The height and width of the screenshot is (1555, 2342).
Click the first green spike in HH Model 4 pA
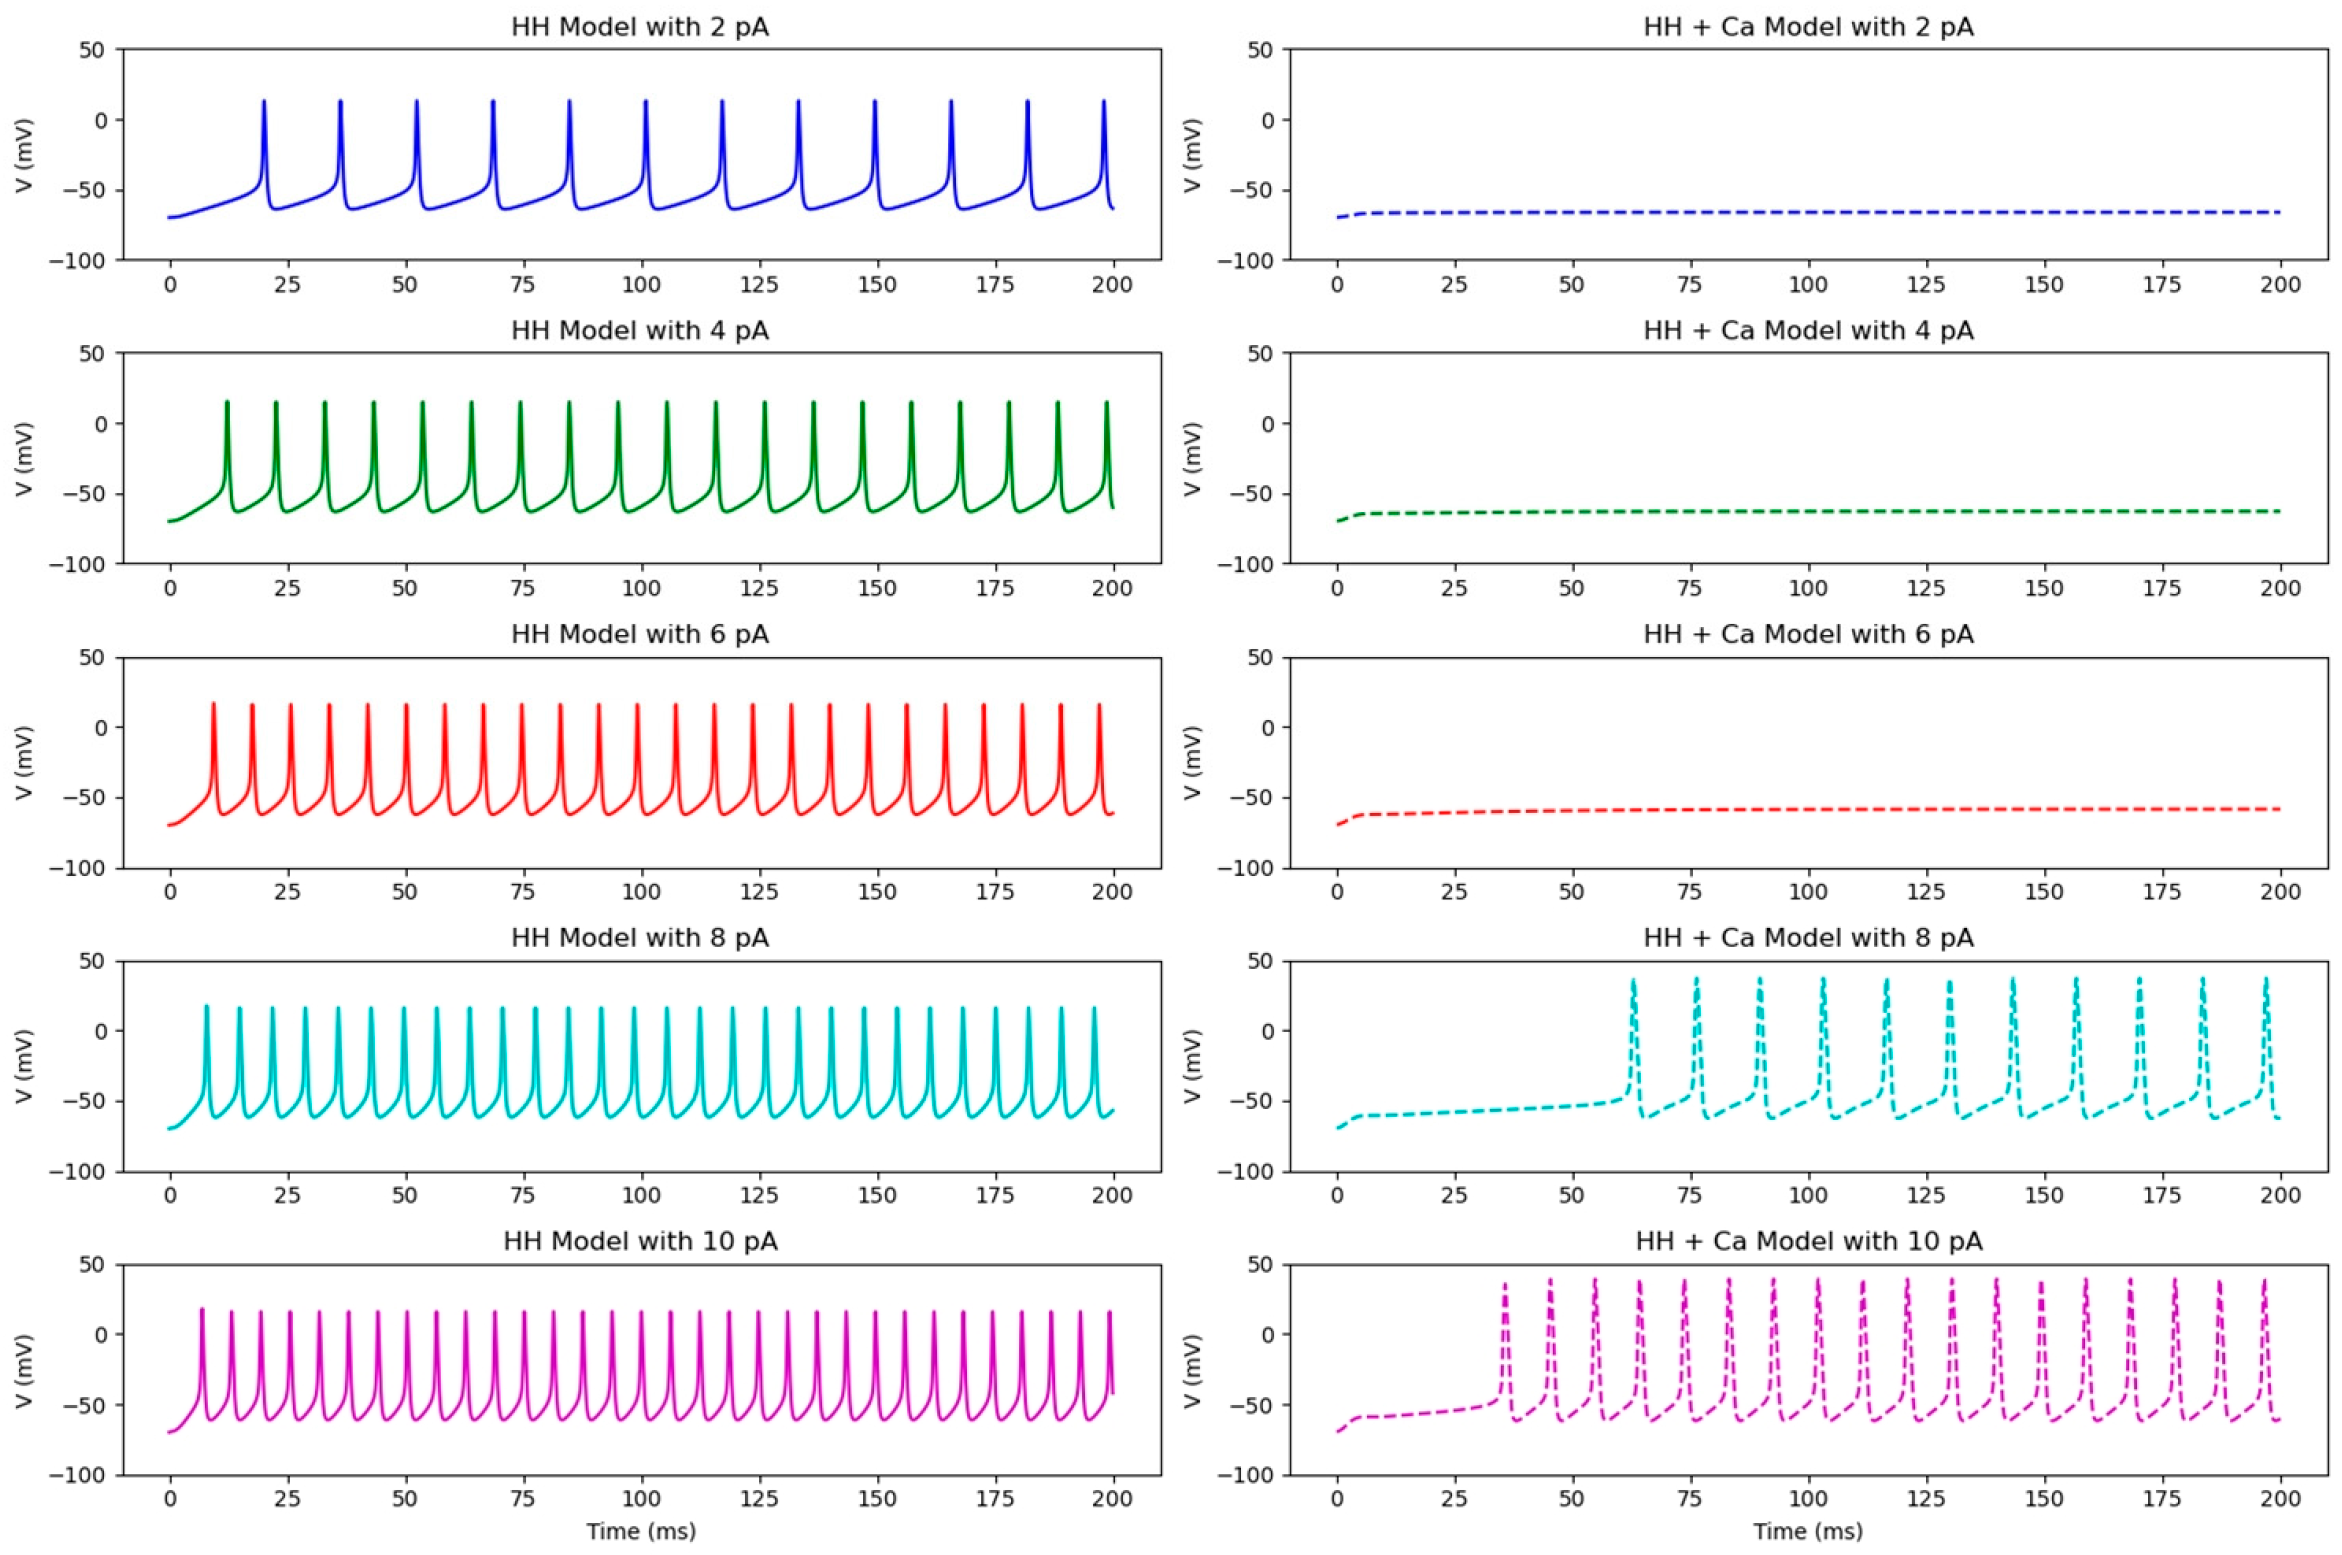point(227,455)
